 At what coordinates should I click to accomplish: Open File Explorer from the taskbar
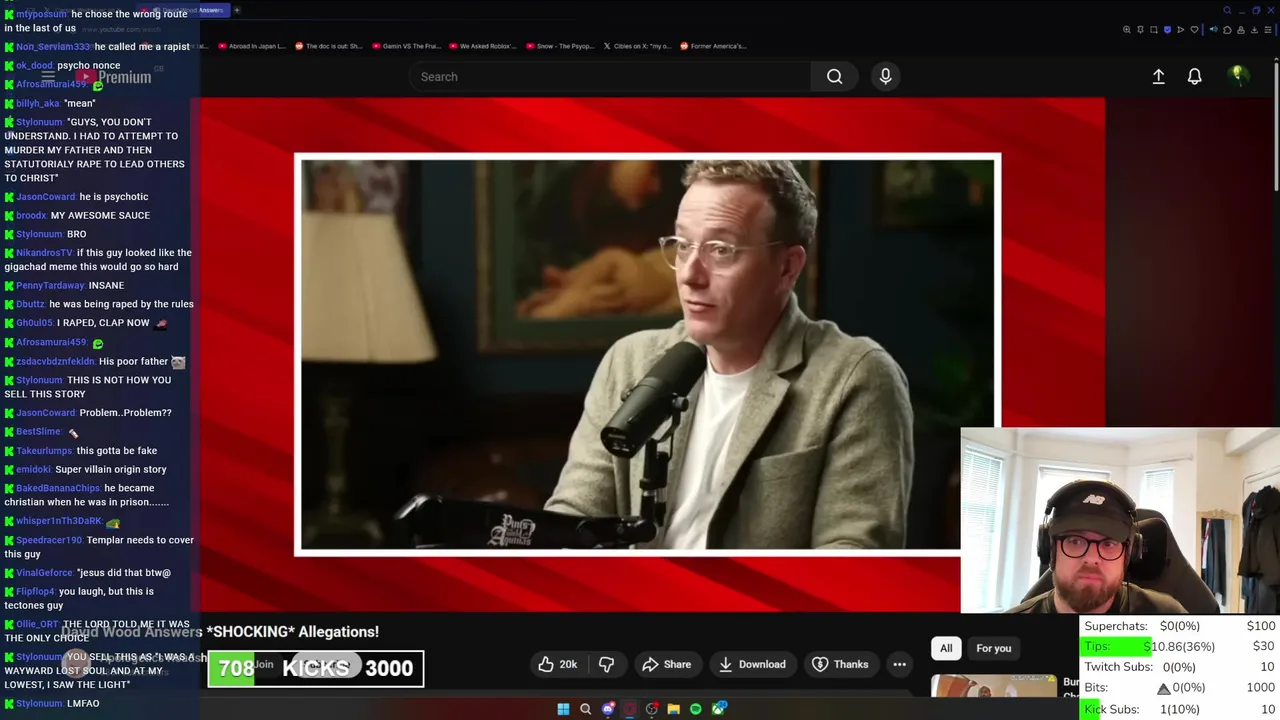click(x=673, y=709)
